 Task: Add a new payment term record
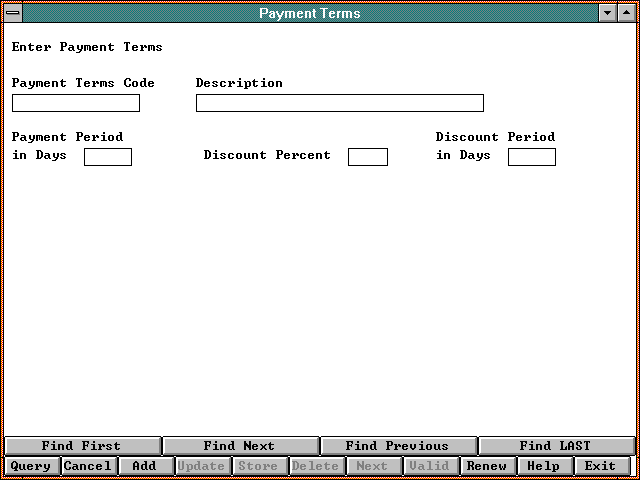pos(145,466)
